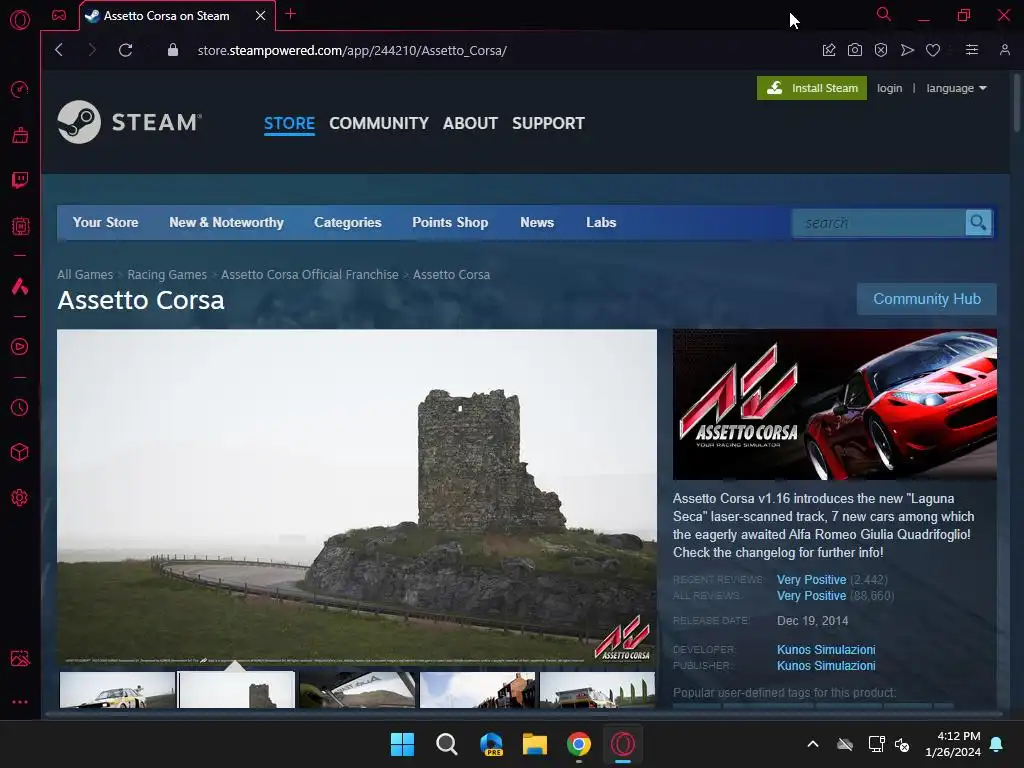
Task: Click the login link
Action: (889, 88)
